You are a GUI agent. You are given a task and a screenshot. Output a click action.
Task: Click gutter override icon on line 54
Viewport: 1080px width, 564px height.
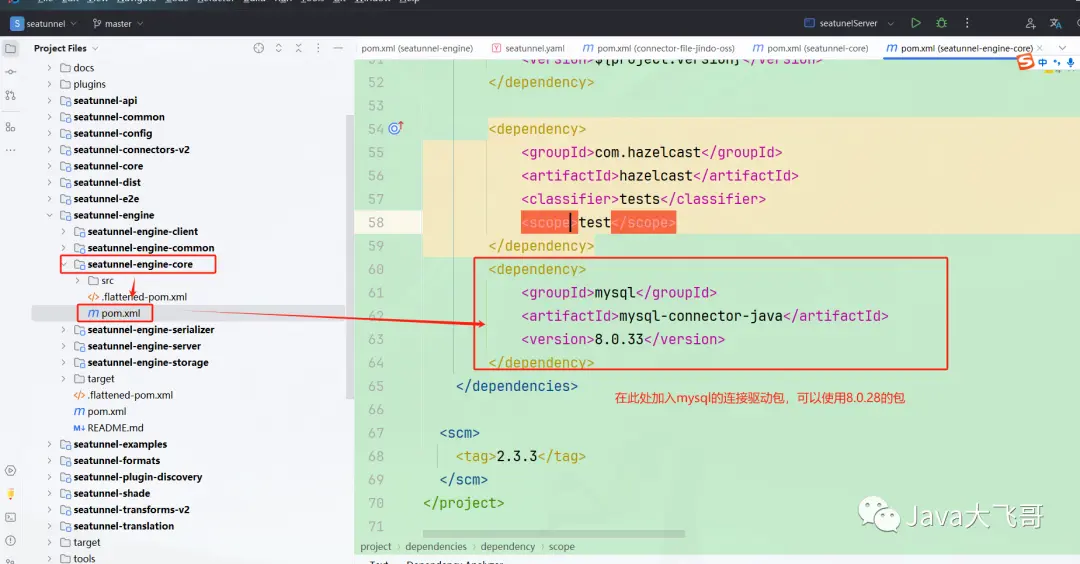pyautogui.click(x=395, y=128)
